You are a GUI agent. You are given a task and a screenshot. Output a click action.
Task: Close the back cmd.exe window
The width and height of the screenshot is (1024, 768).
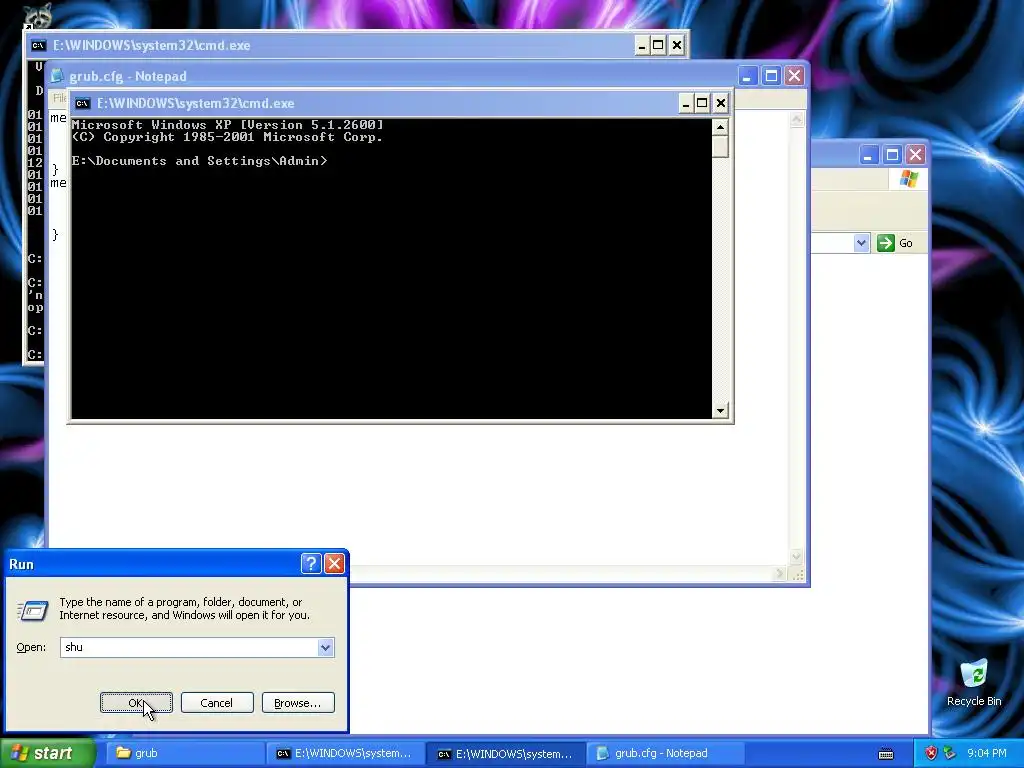[677, 45]
